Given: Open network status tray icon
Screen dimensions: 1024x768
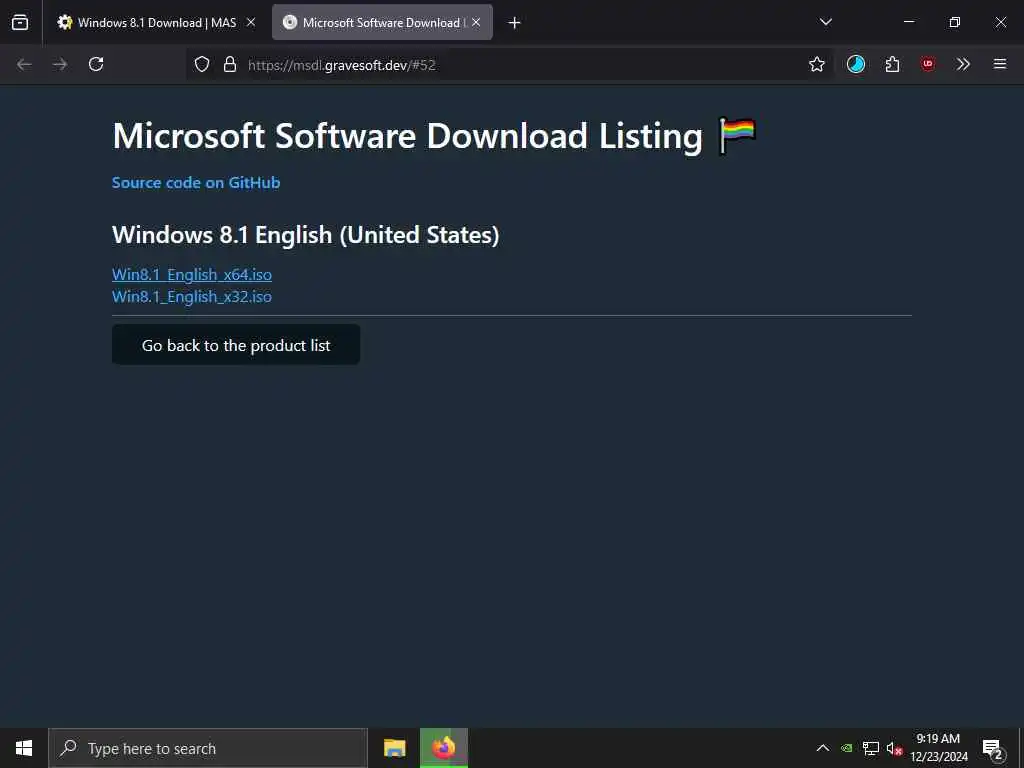Looking at the screenshot, I should point(871,748).
